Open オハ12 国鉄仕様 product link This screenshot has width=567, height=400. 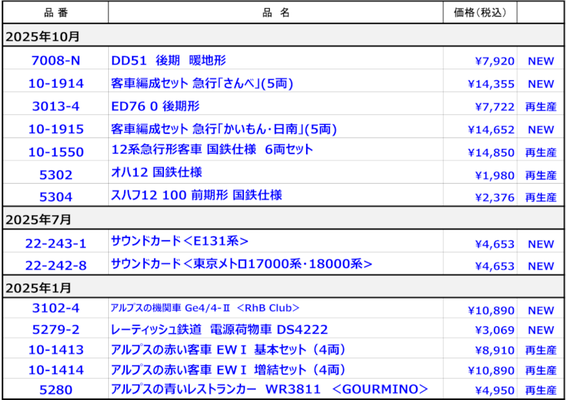coord(156,172)
